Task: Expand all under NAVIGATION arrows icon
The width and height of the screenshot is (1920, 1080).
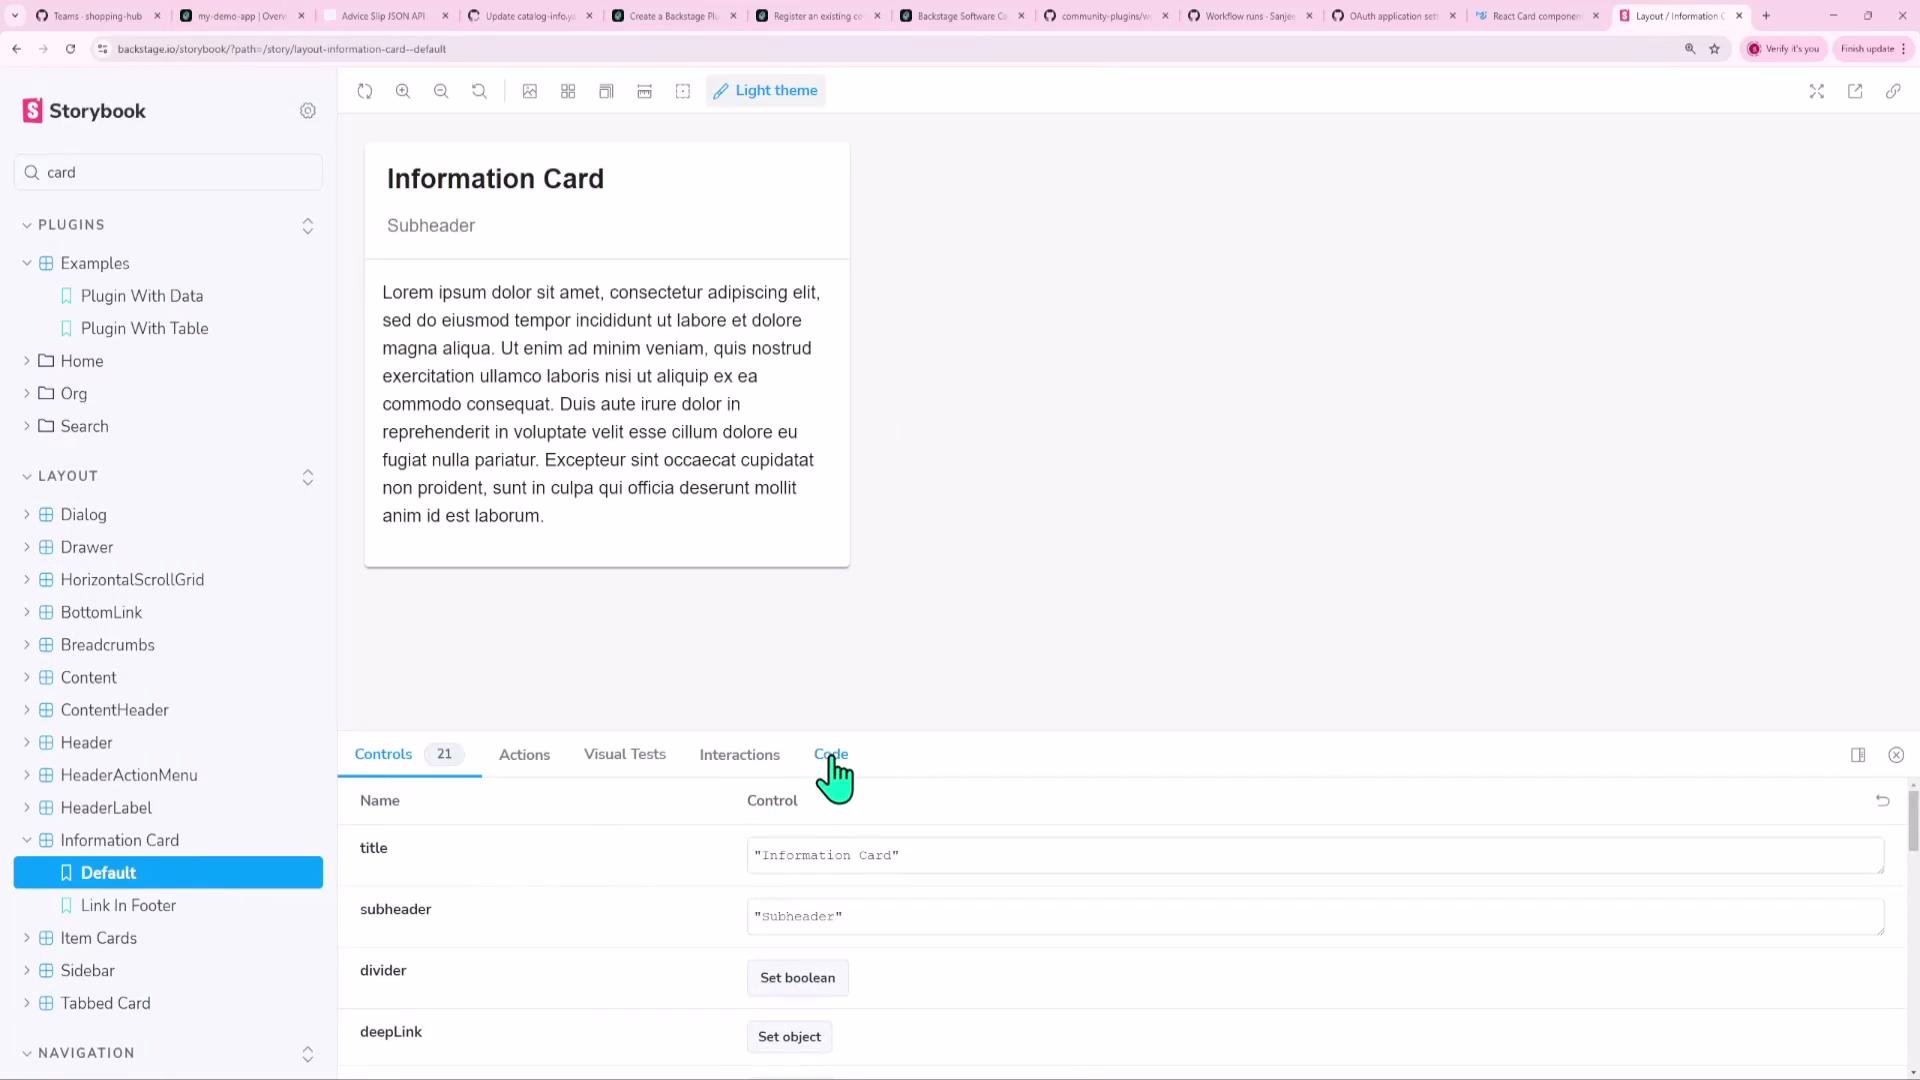Action: coord(308,1054)
